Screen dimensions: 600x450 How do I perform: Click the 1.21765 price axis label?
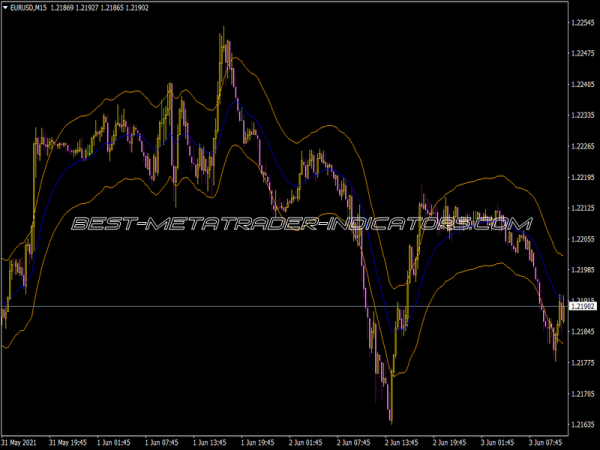(581, 363)
